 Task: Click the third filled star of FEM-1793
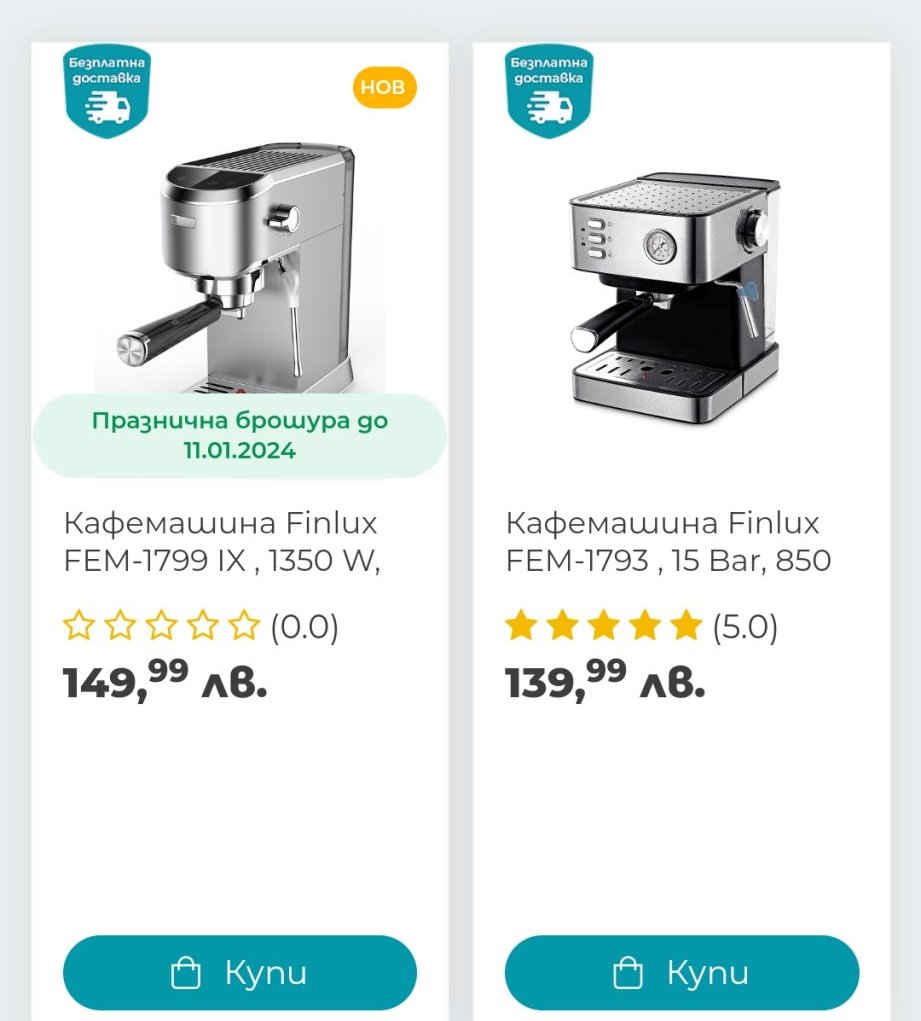604,625
